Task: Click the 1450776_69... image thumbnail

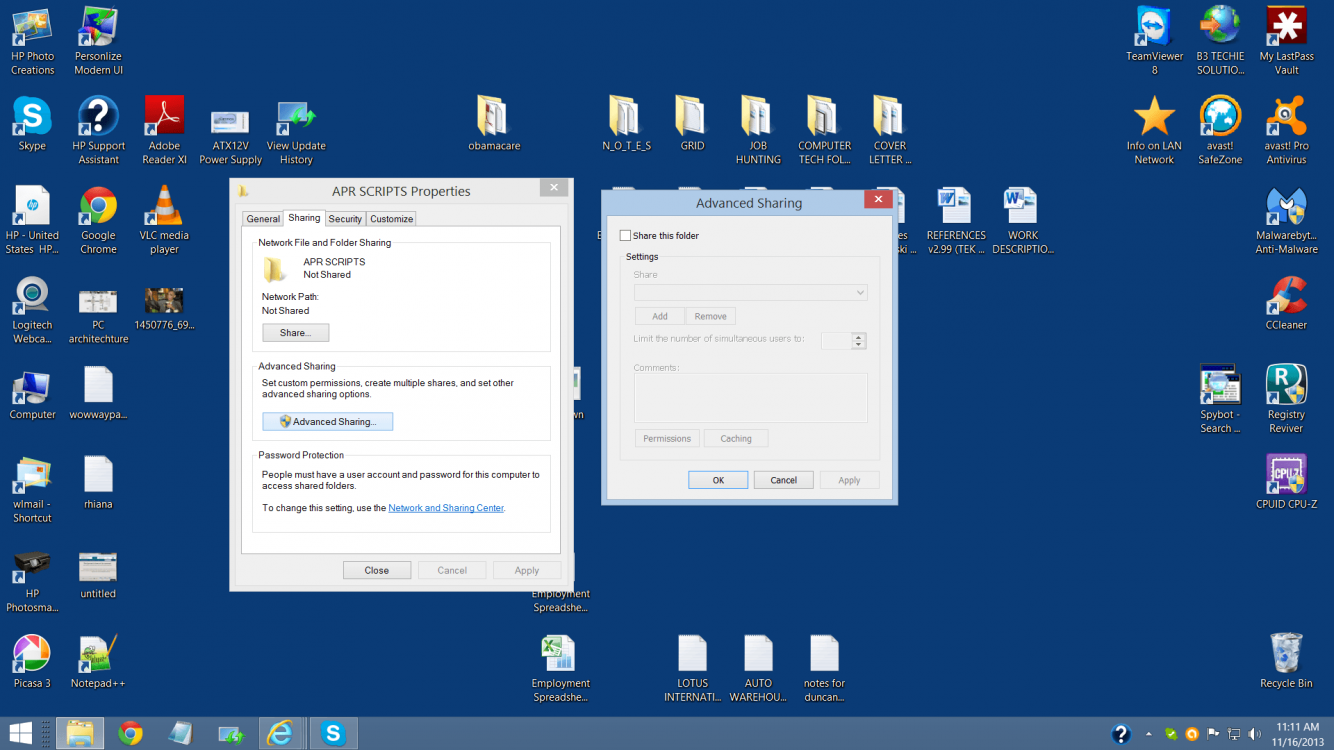Action: [x=164, y=307]
